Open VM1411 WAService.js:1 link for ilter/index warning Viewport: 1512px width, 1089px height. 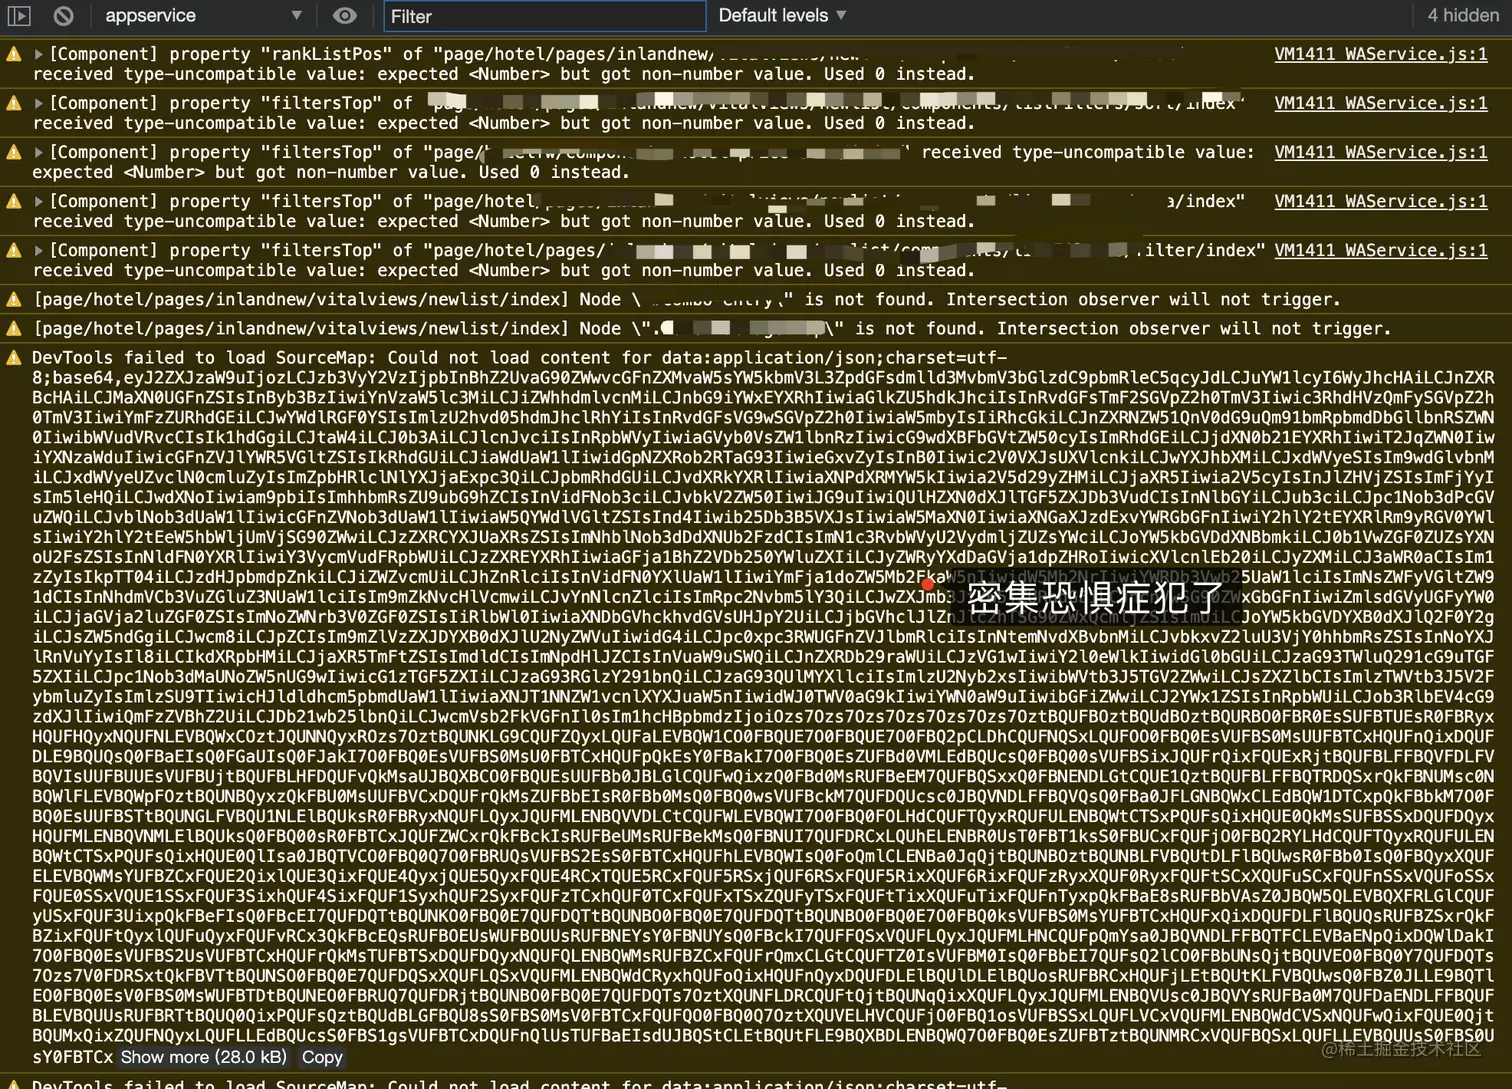pyautogui.click(x=1381, y=250)
